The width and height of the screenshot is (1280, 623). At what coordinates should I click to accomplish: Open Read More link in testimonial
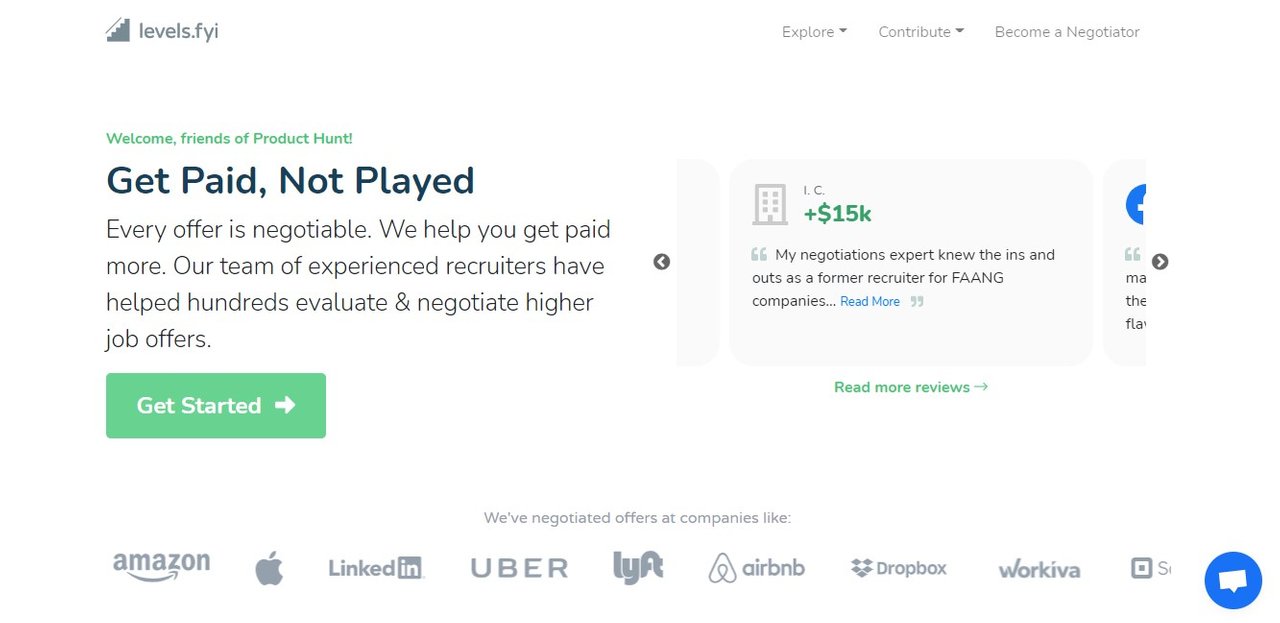[870, 301]
